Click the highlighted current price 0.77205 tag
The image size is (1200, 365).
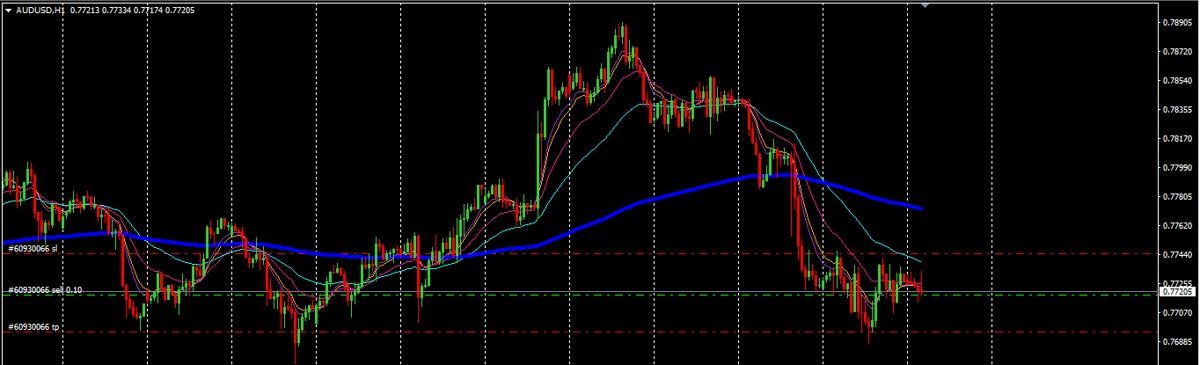point(1176,292)
